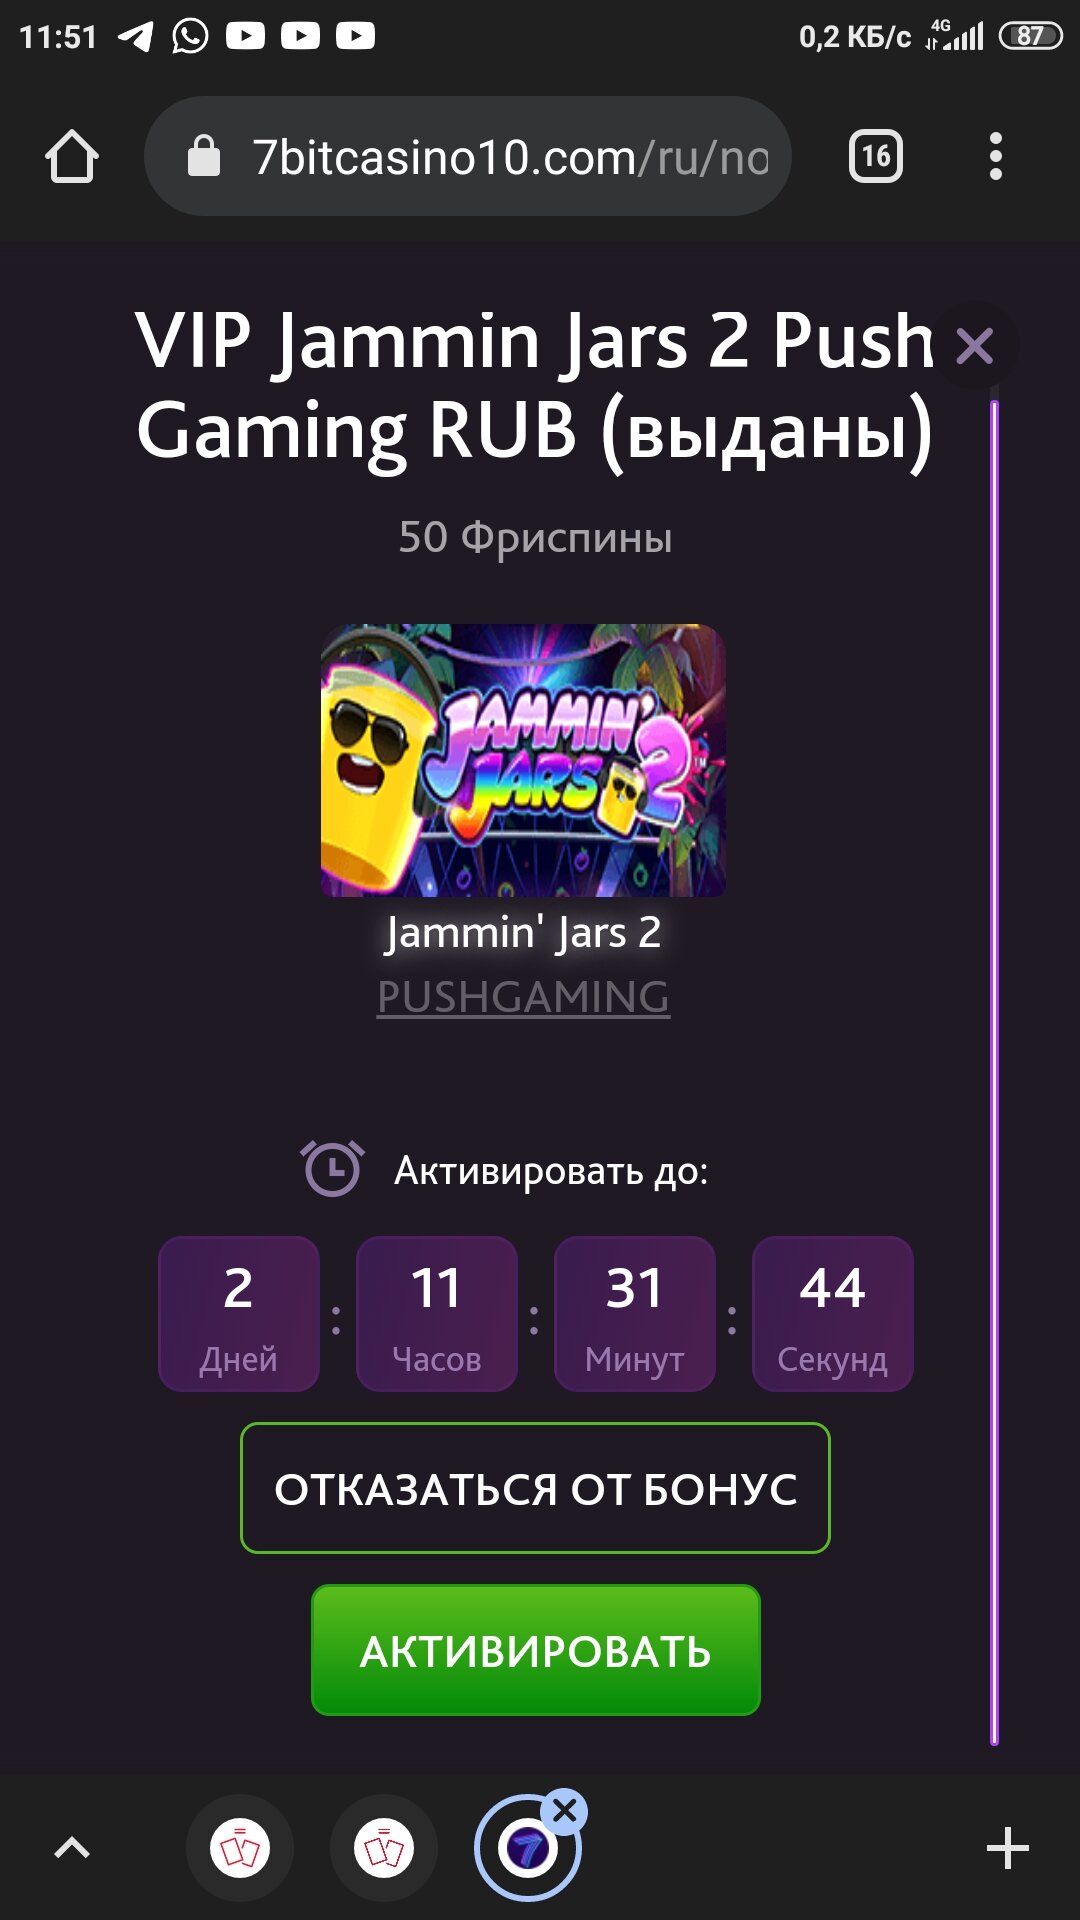Open the second card-game tab in the bottom bar

click(x=384, y=1848)
